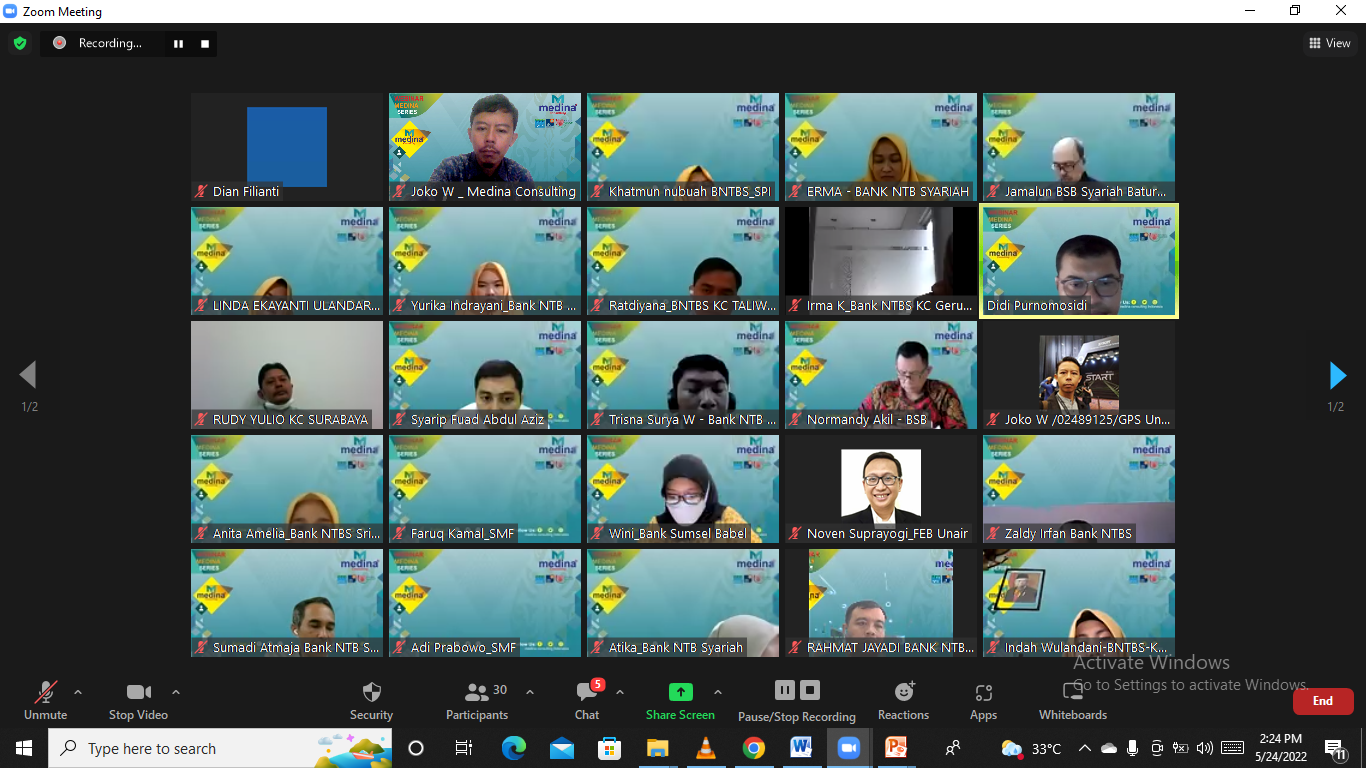This screenshot has height=768, width=1366.
Task: Open Whiteboards in the toolbar
Action: coord(1072,693)
